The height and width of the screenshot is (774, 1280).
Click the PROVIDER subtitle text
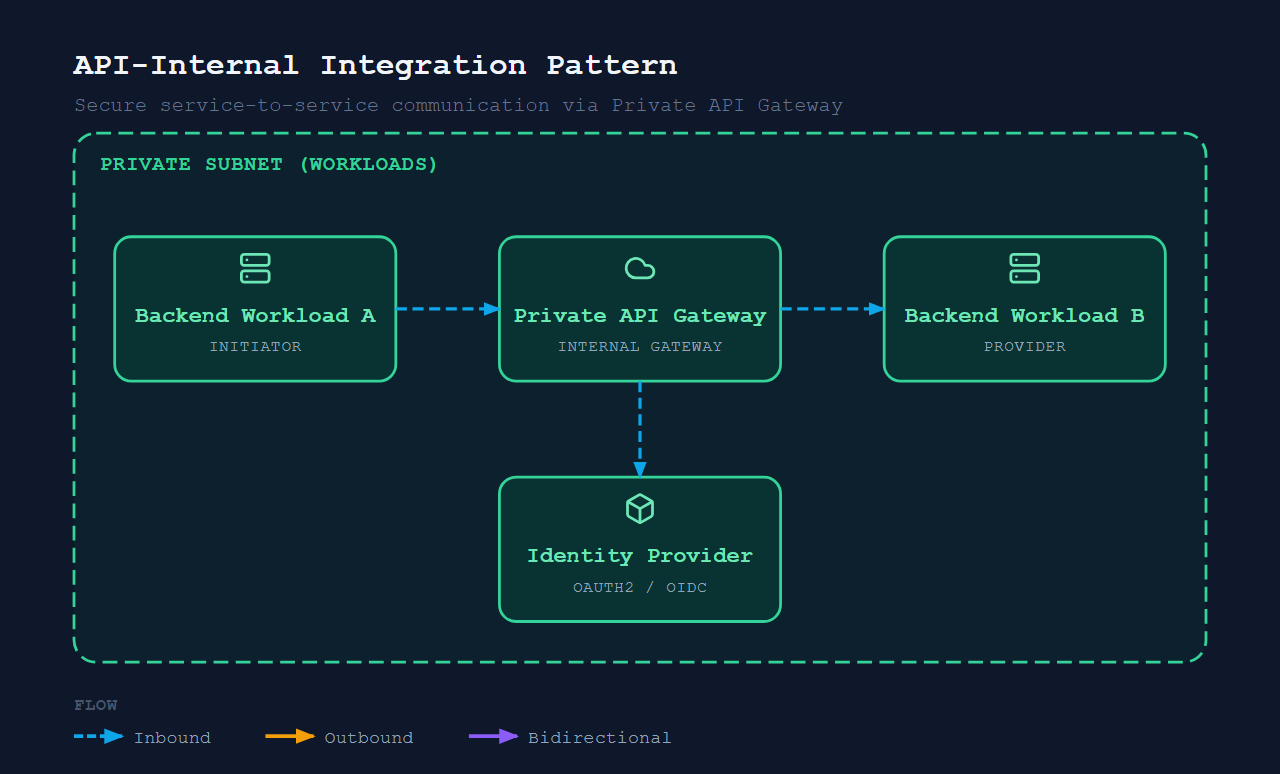click(x=1025, y=347)
